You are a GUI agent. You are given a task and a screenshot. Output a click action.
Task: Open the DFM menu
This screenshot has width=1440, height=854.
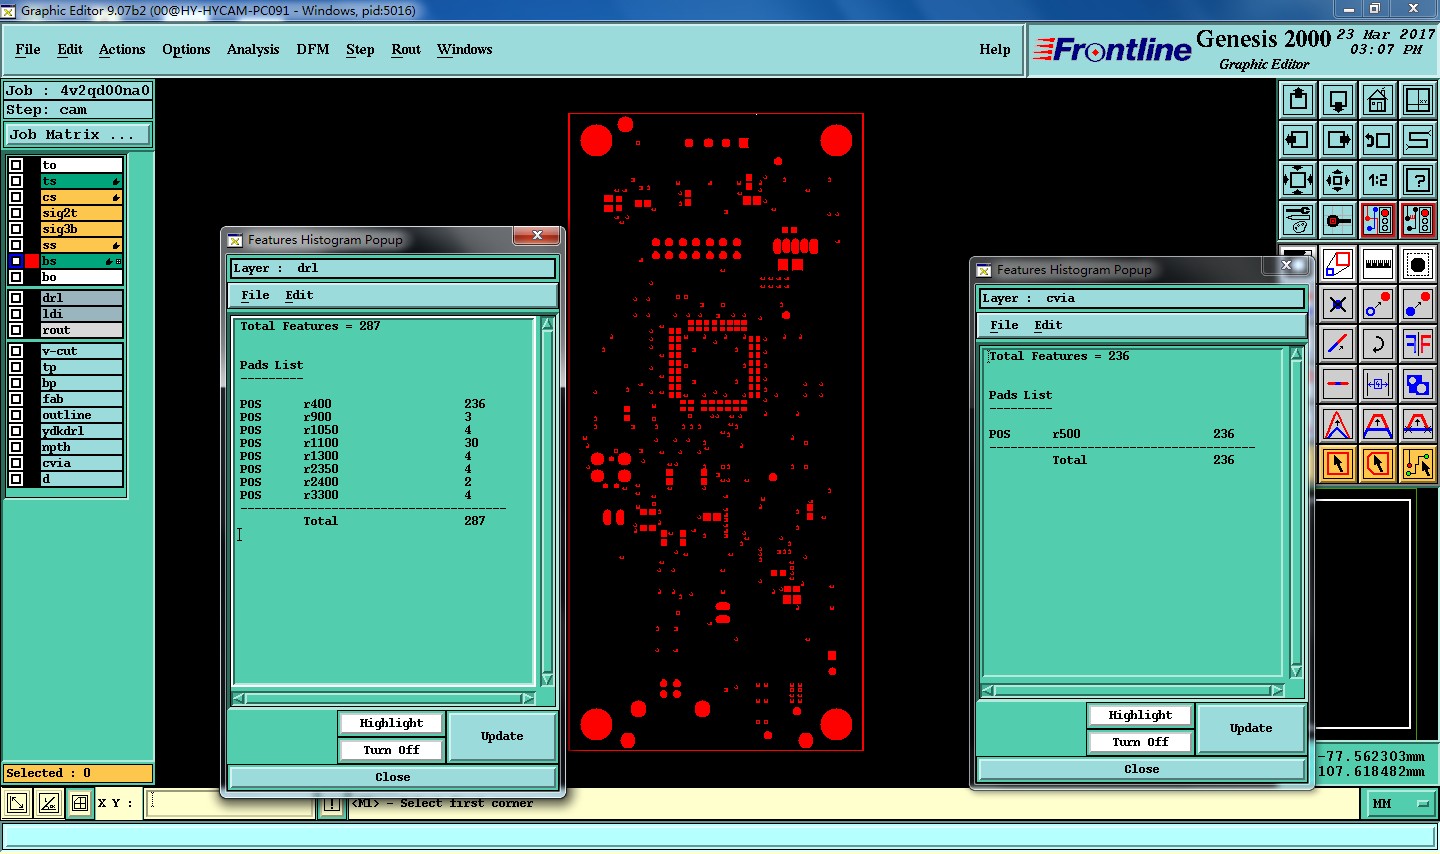point(313,49)
